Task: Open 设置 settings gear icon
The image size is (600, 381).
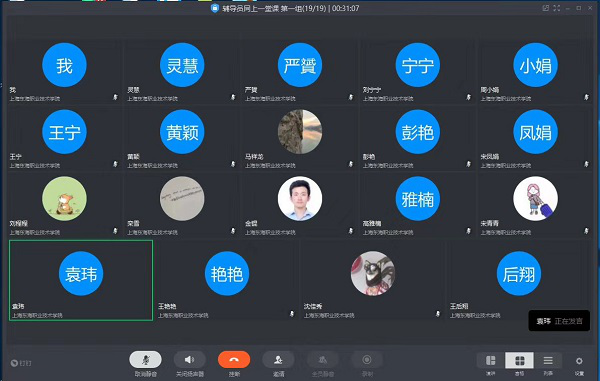Action: pyautogui.click(x=579, y=361)
